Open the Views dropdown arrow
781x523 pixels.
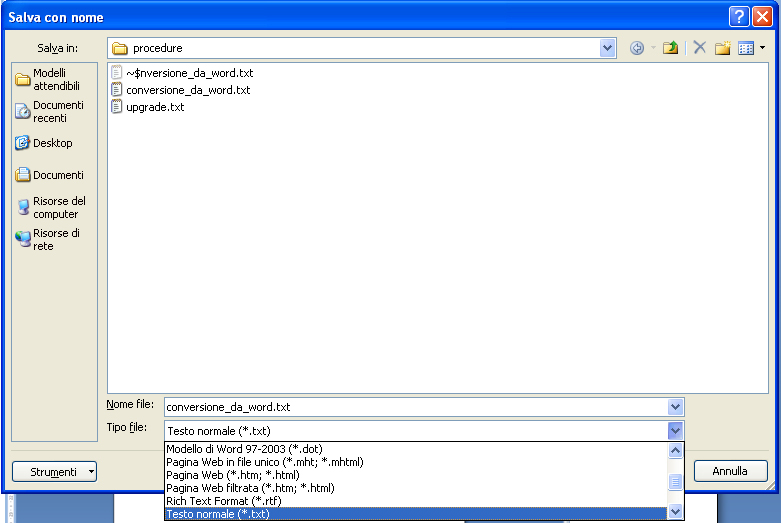click(763, 48)
